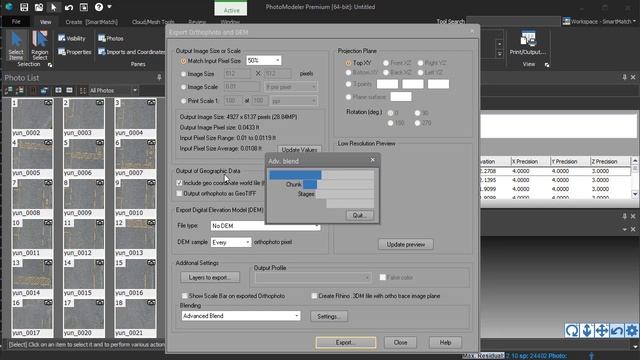Activate the Select Items tool
640x360 pixels.
(16, 45)
